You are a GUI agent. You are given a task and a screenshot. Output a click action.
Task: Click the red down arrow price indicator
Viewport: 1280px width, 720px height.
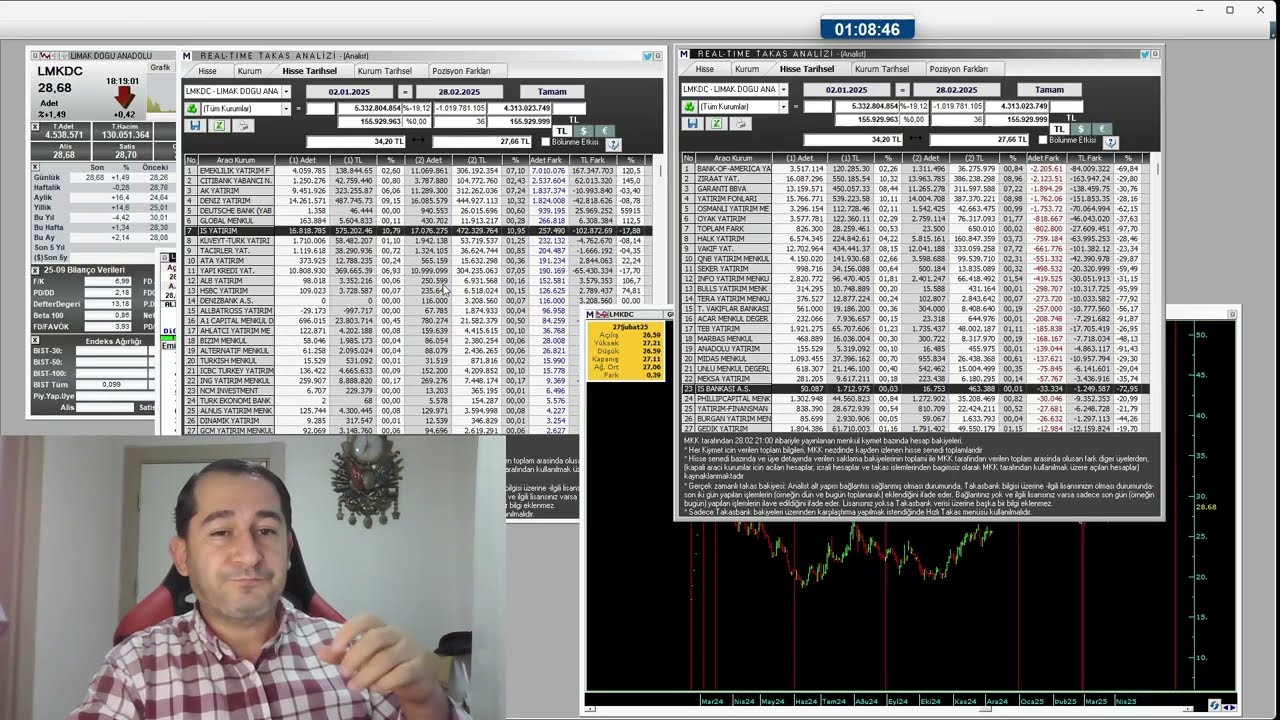(124, 97)
